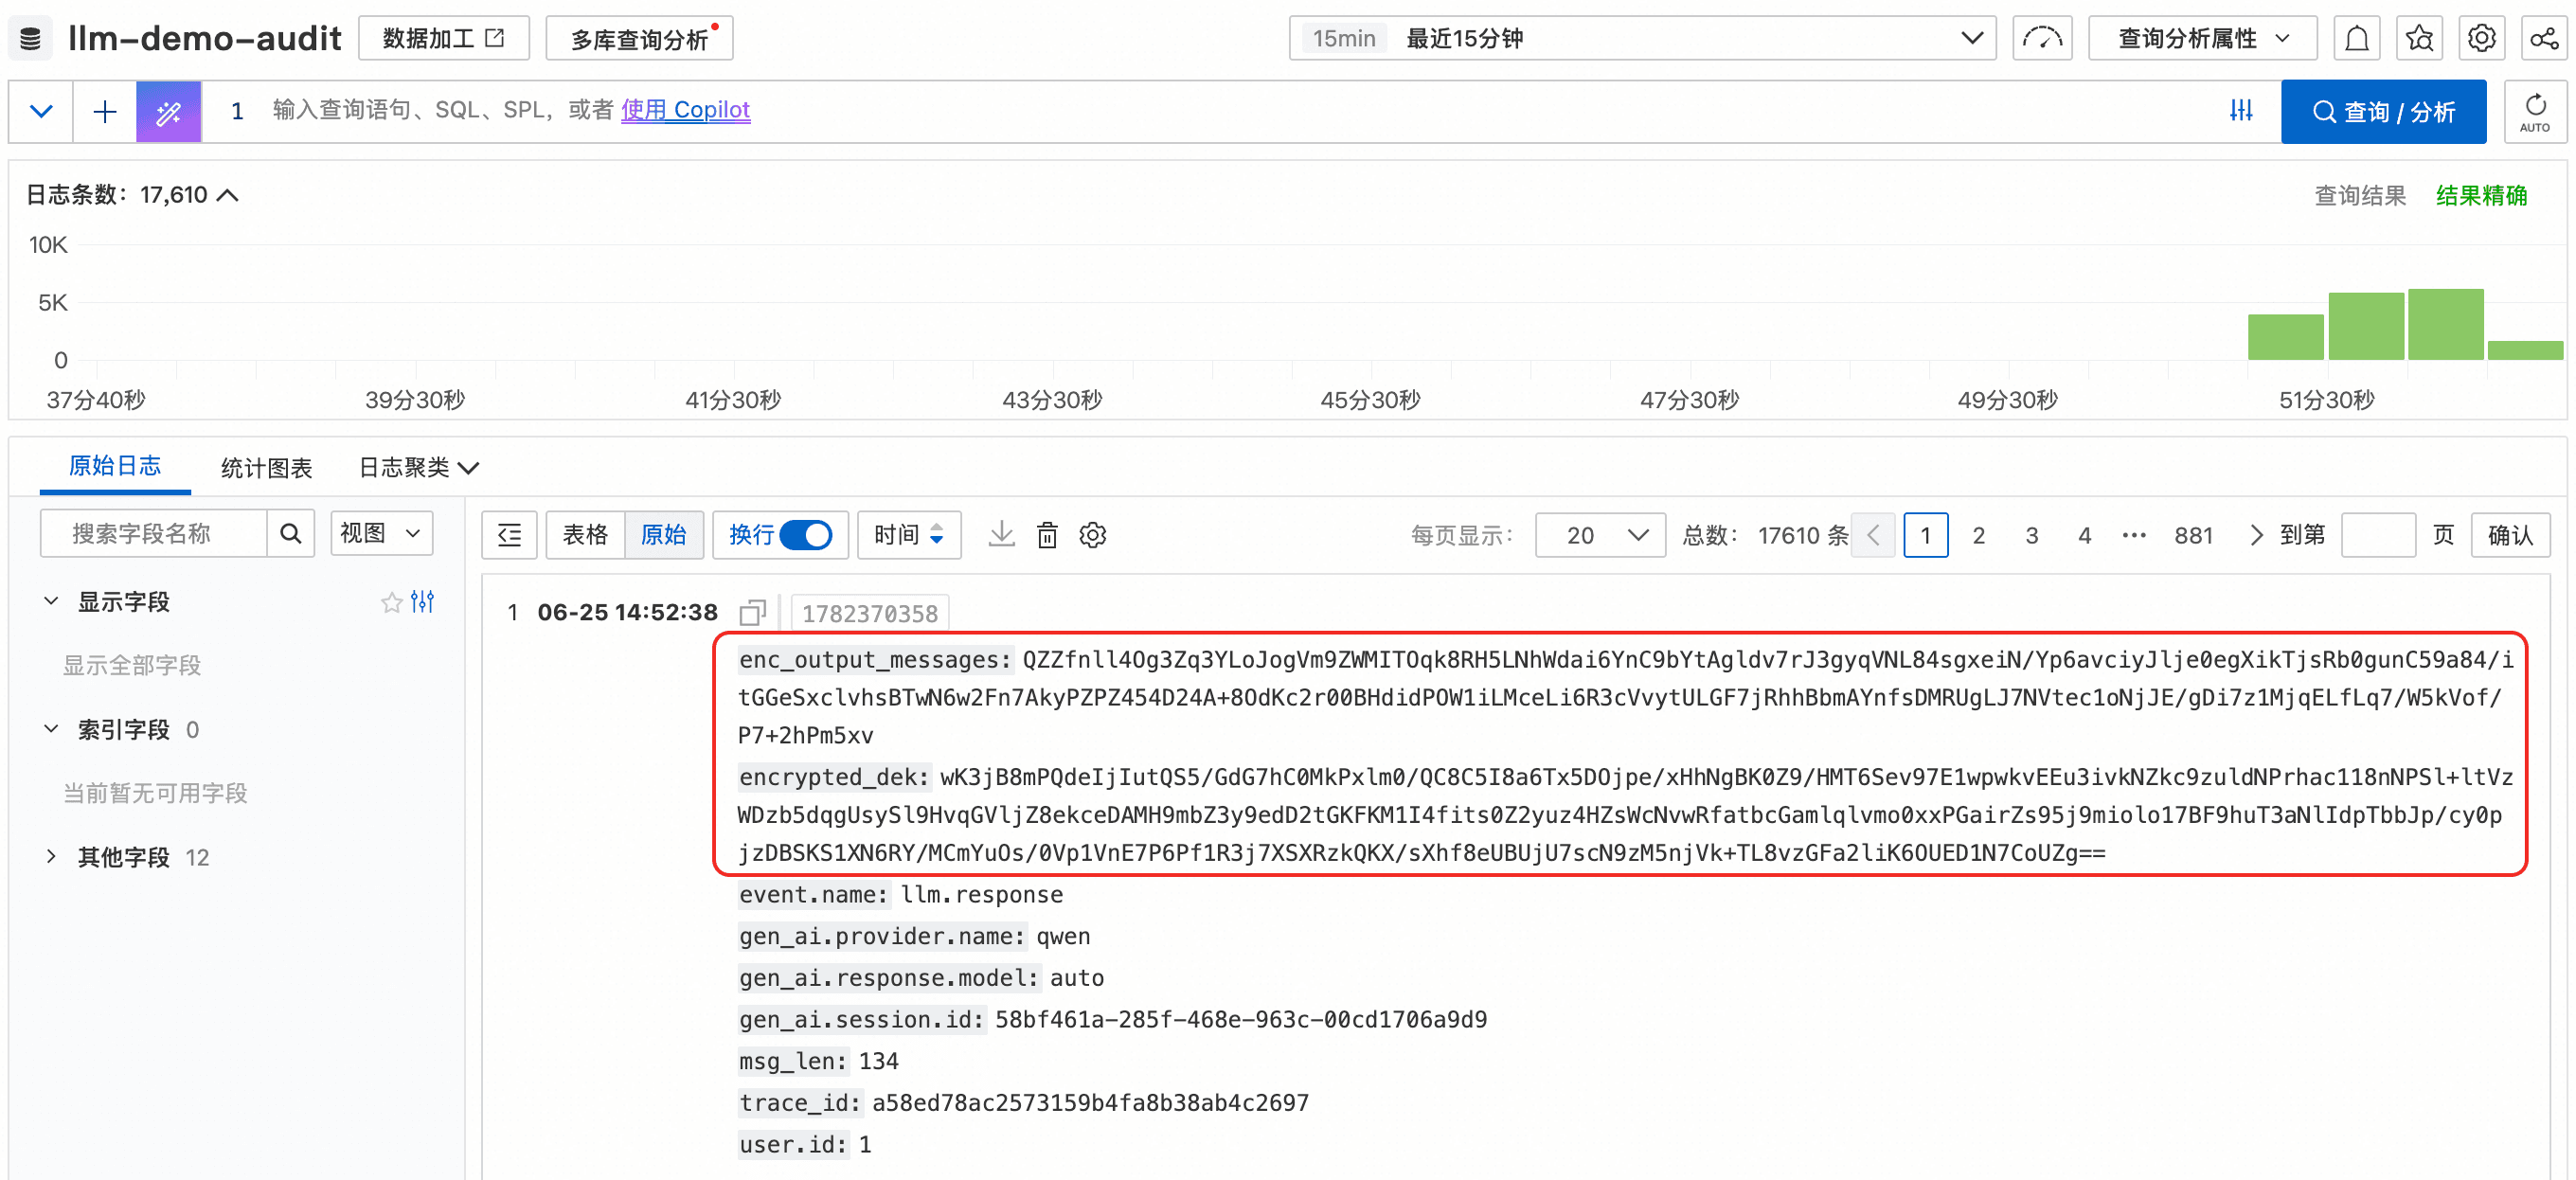Open the 最近15分钟 time range dropdown
The width and height of the screenshot is (2576, 1180).
coord(1641,38)
